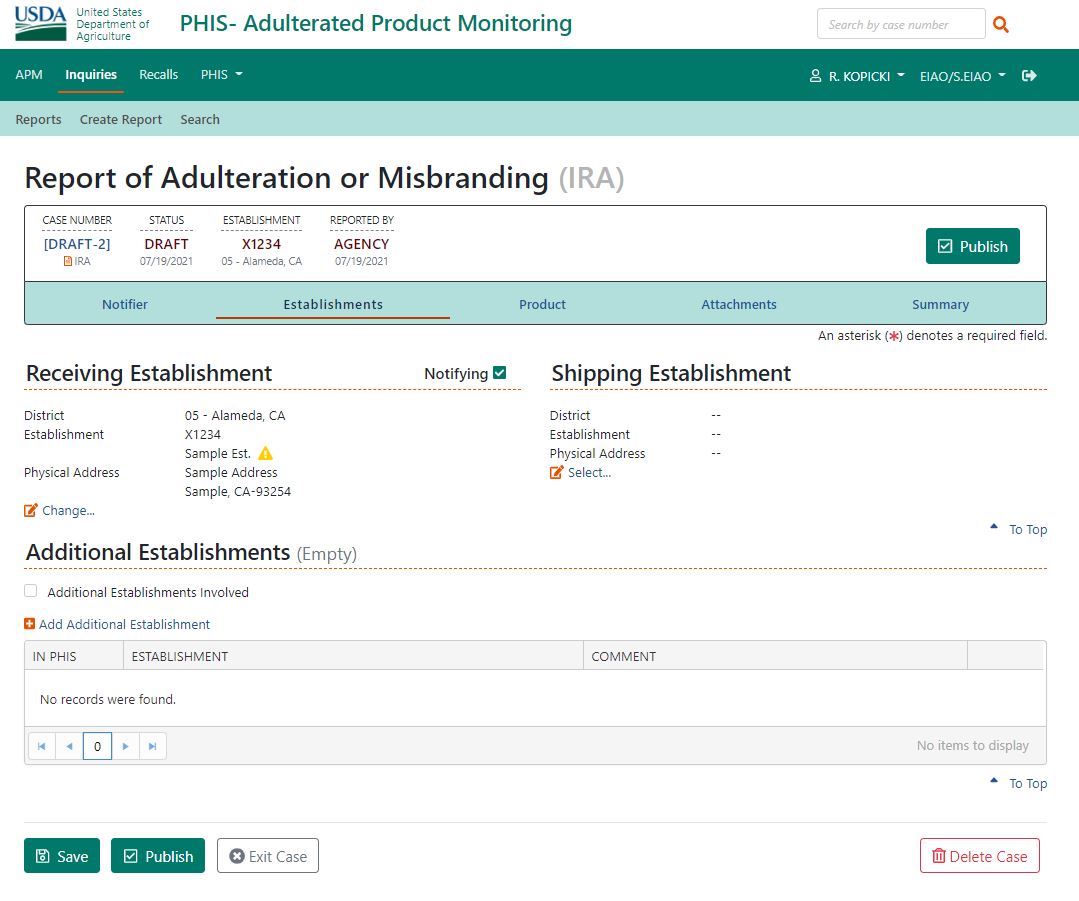Go to last page in table pager

pos(152,746)
